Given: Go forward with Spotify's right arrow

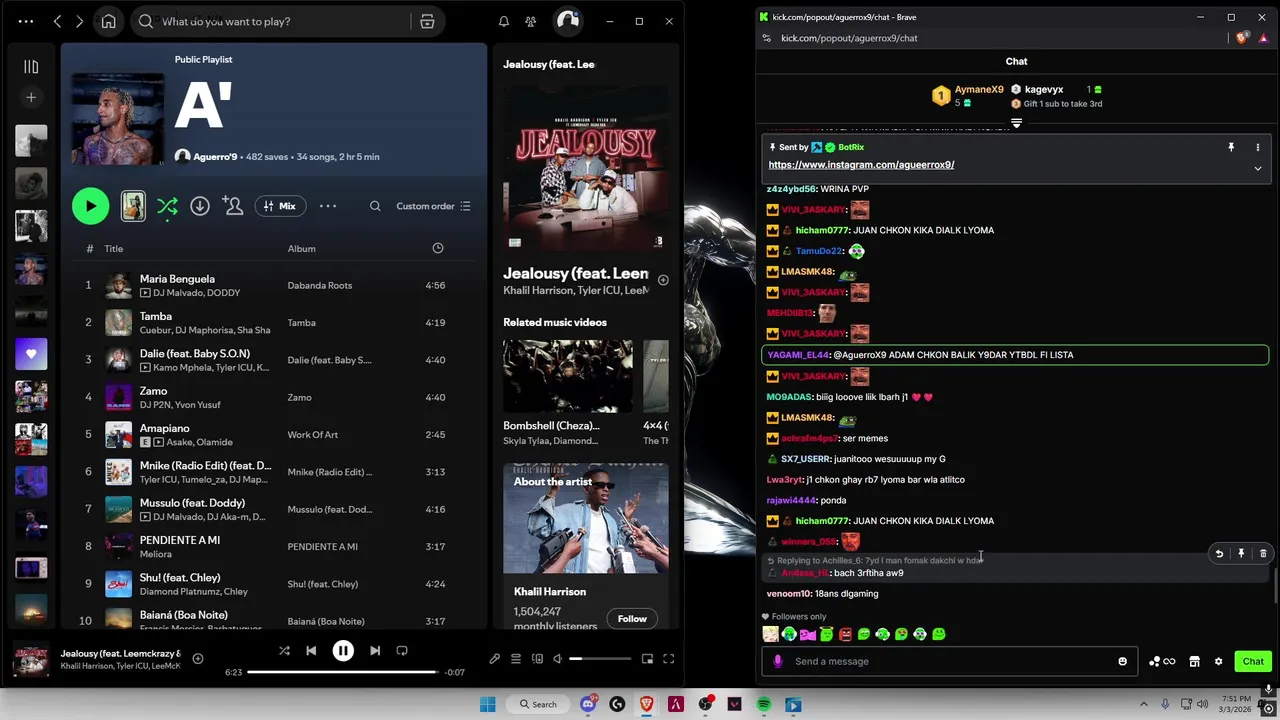Looking at the screenshot, I should click(x=80, y=21).
